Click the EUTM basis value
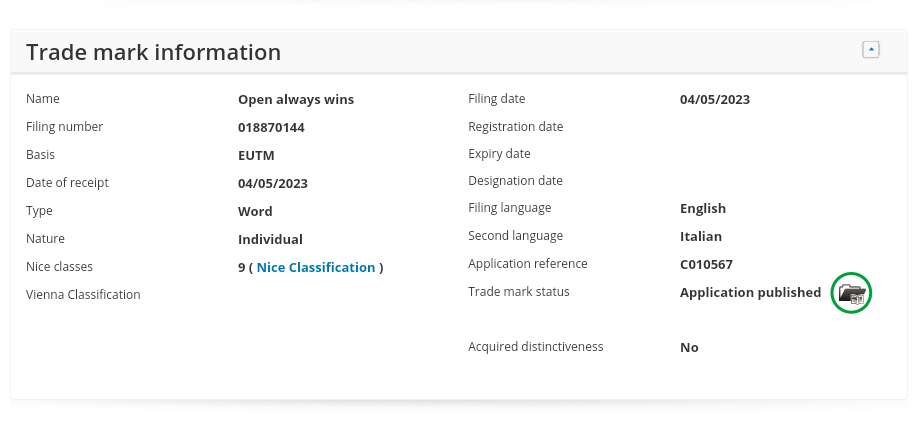The width and height of the screenshot is (922, 429). pos(256,156)
